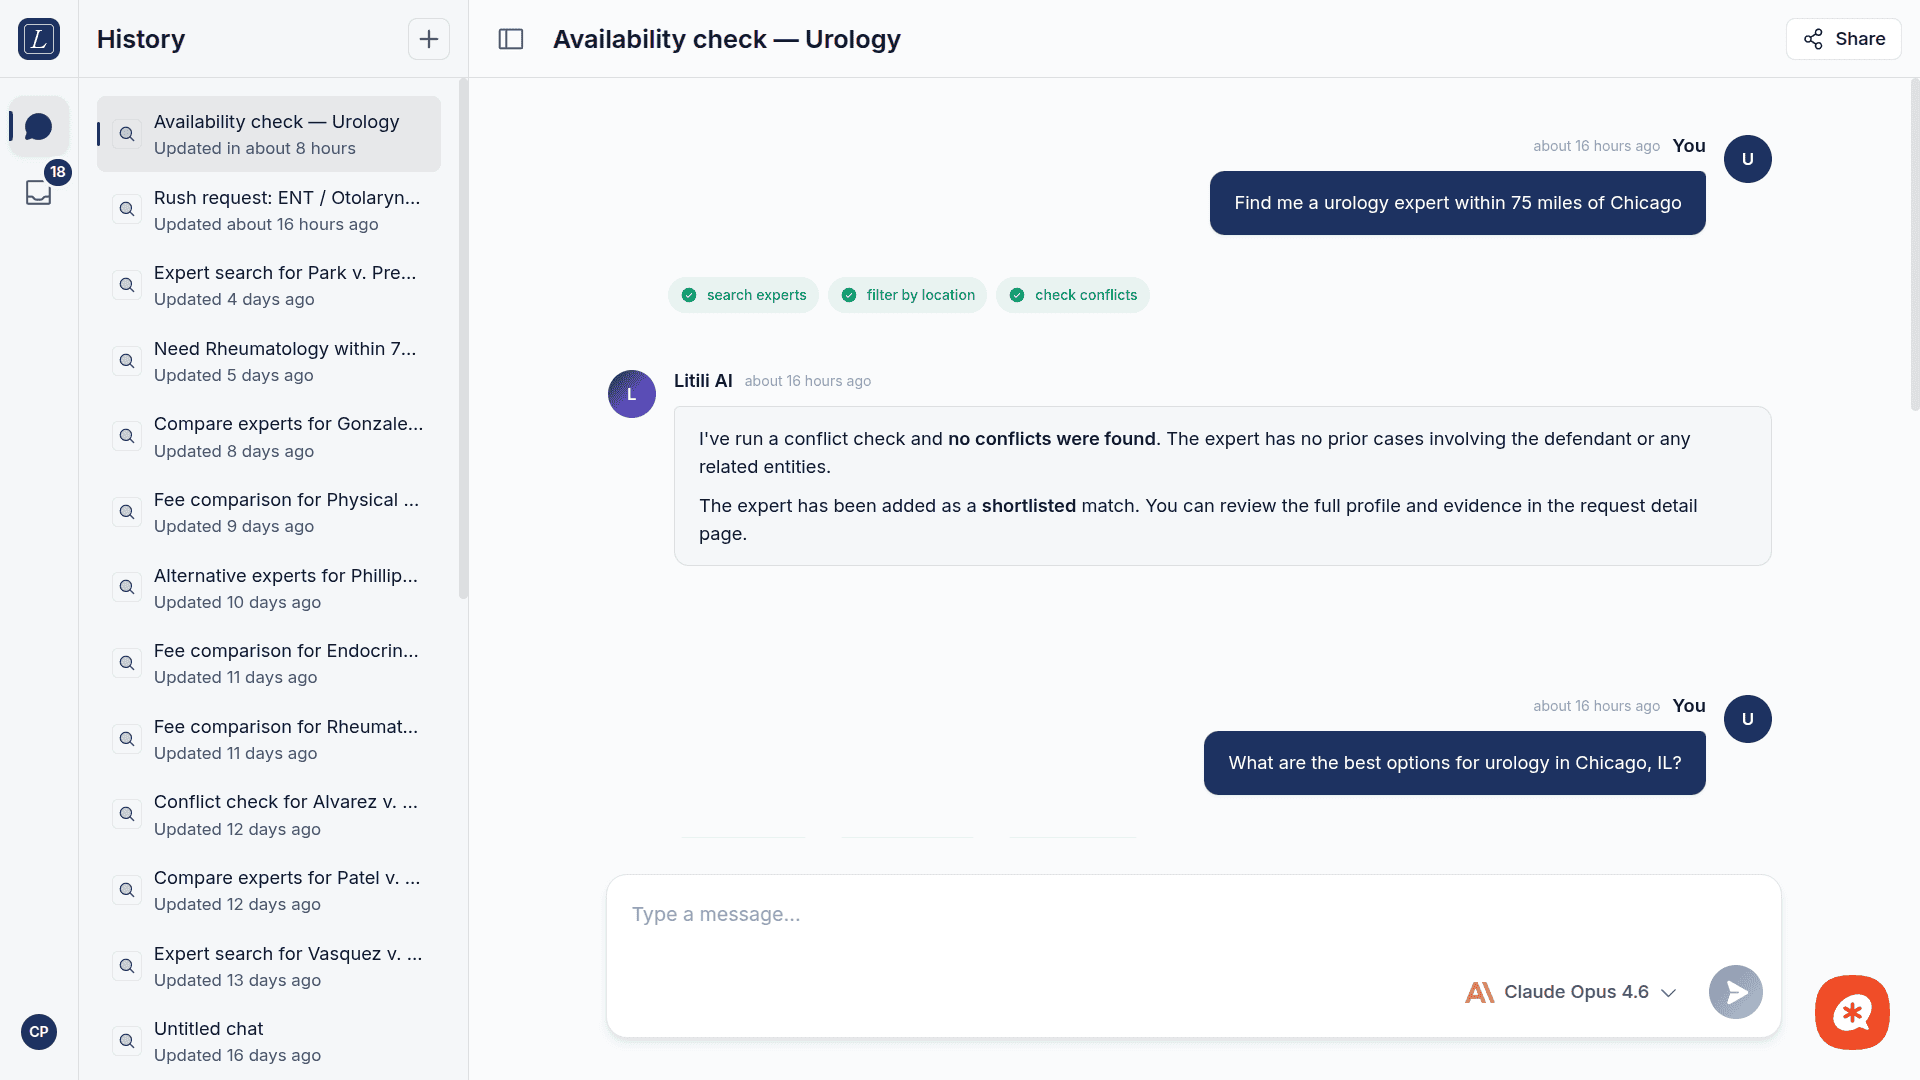Click the send message arrow button
The width and height of the screenshot is (1920, 1080).
click(x=1735, y=991)
